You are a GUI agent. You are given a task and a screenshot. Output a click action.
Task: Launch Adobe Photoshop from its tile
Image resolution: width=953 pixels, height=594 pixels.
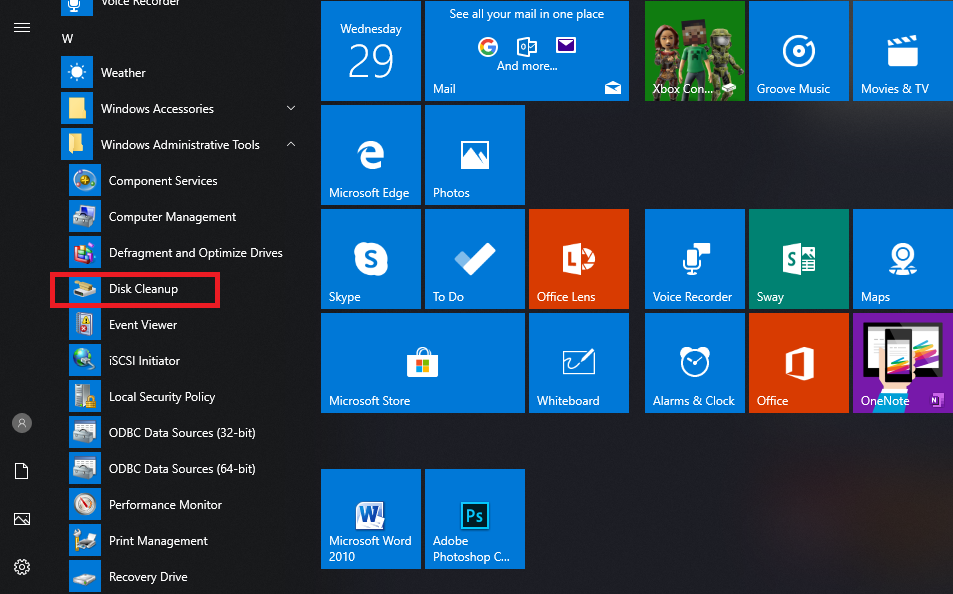474,518
